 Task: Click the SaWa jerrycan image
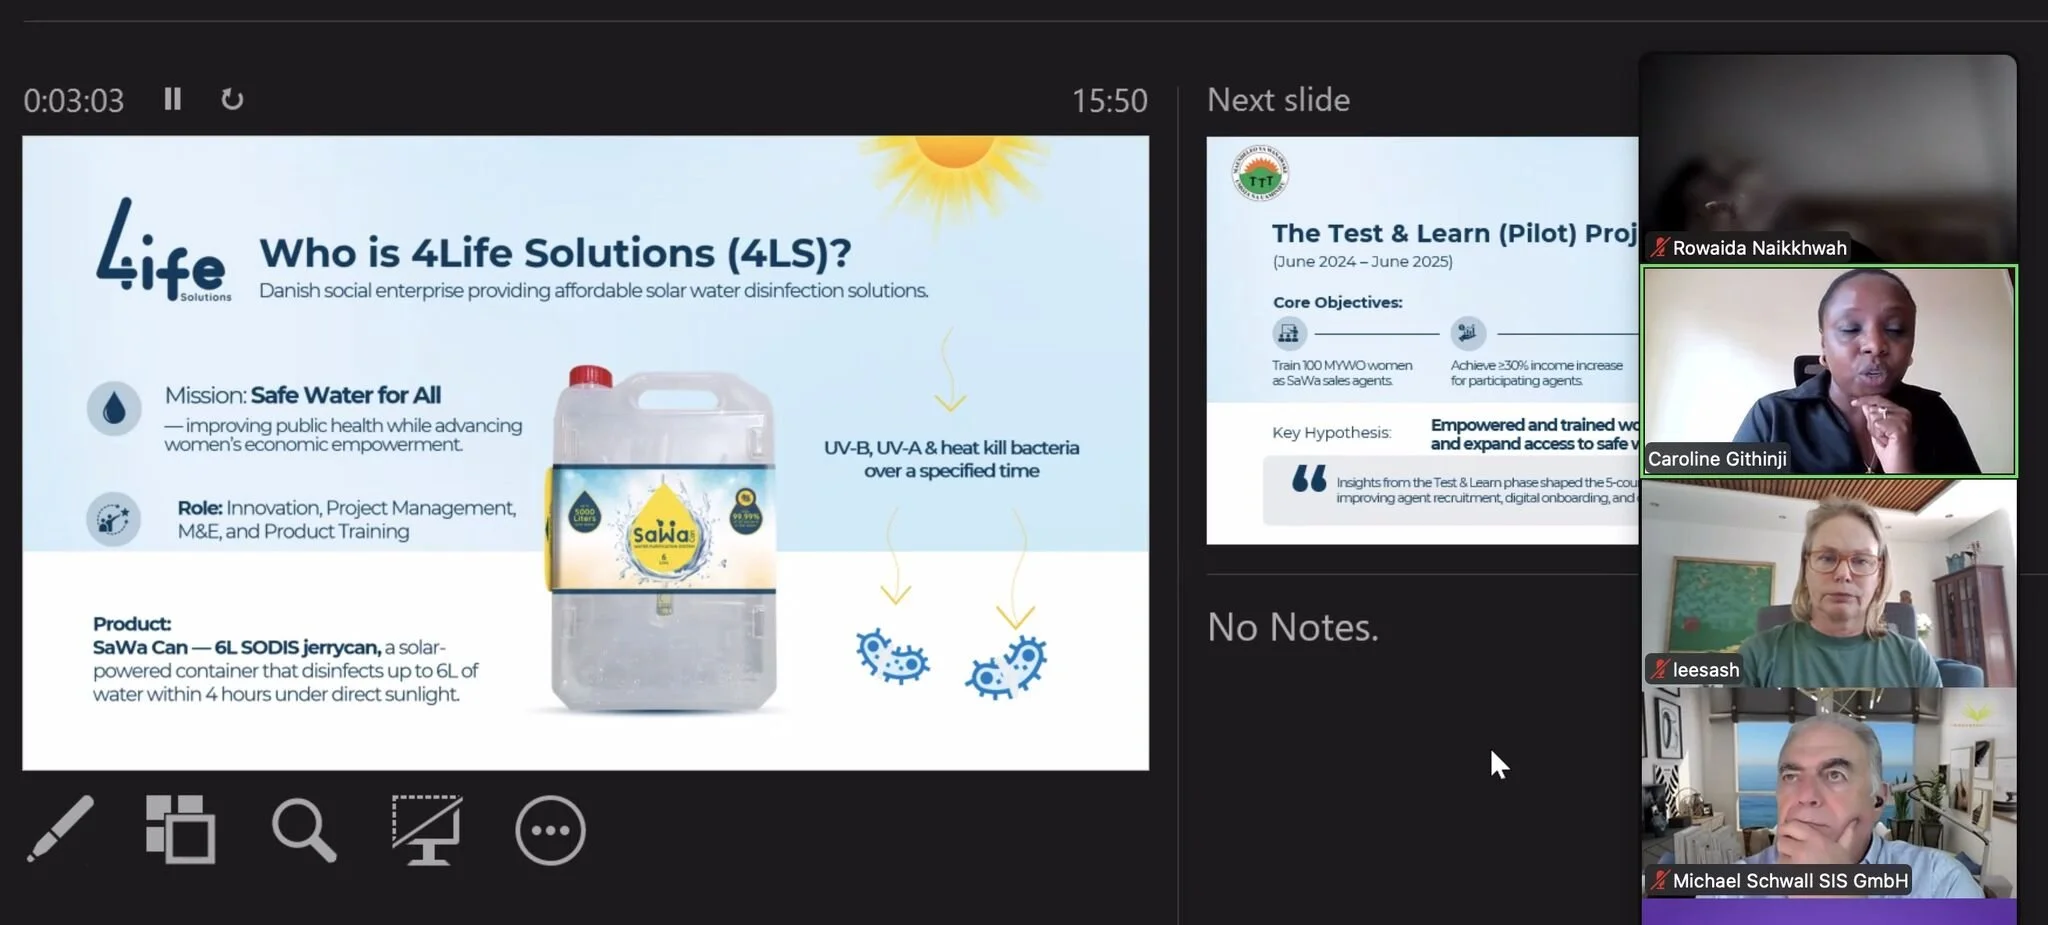[x=662, y=541]
